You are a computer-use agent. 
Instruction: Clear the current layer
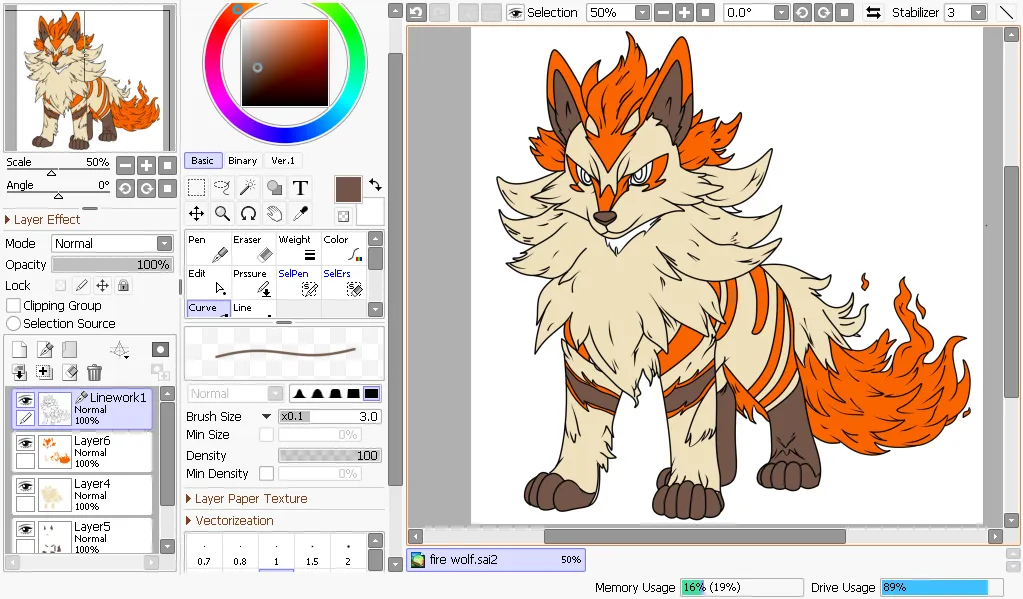70,373
